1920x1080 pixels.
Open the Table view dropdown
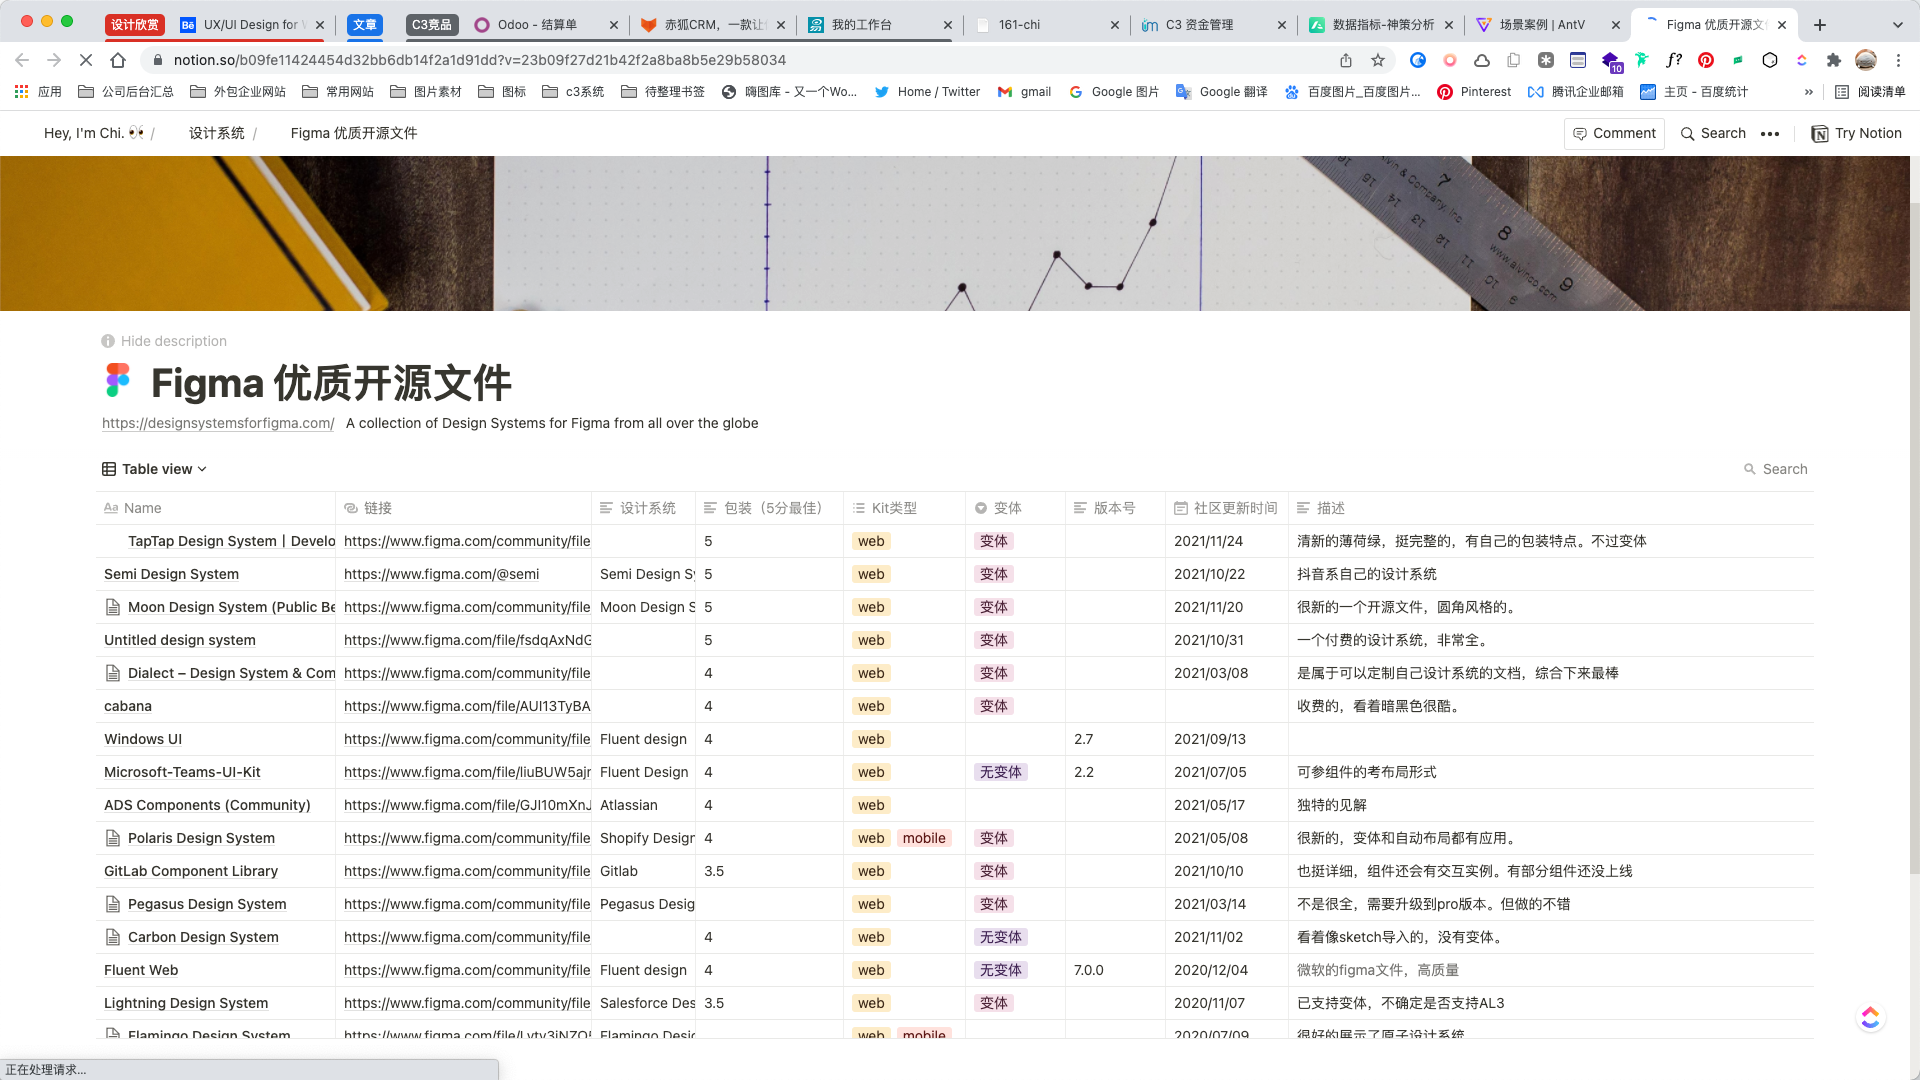coord(155,469)
